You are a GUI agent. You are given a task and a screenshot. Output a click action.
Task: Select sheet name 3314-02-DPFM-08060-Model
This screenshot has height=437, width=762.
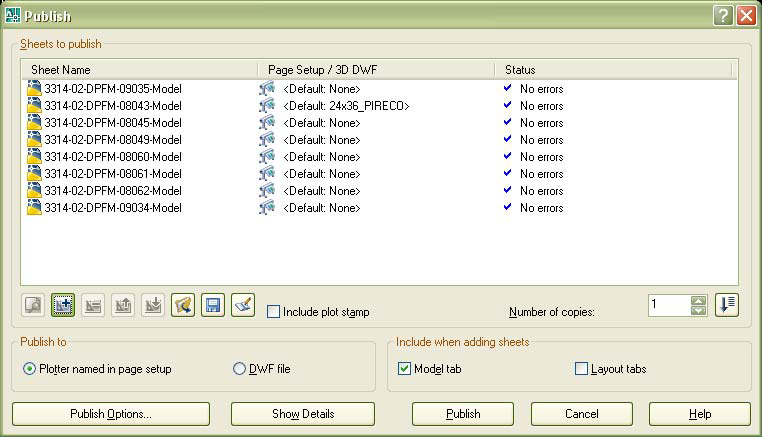113,157
